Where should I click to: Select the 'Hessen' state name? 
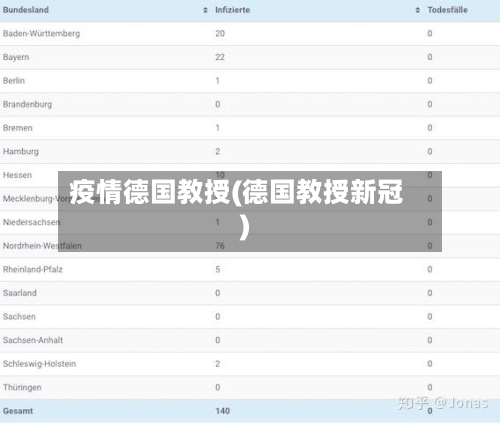pos(17,175)
